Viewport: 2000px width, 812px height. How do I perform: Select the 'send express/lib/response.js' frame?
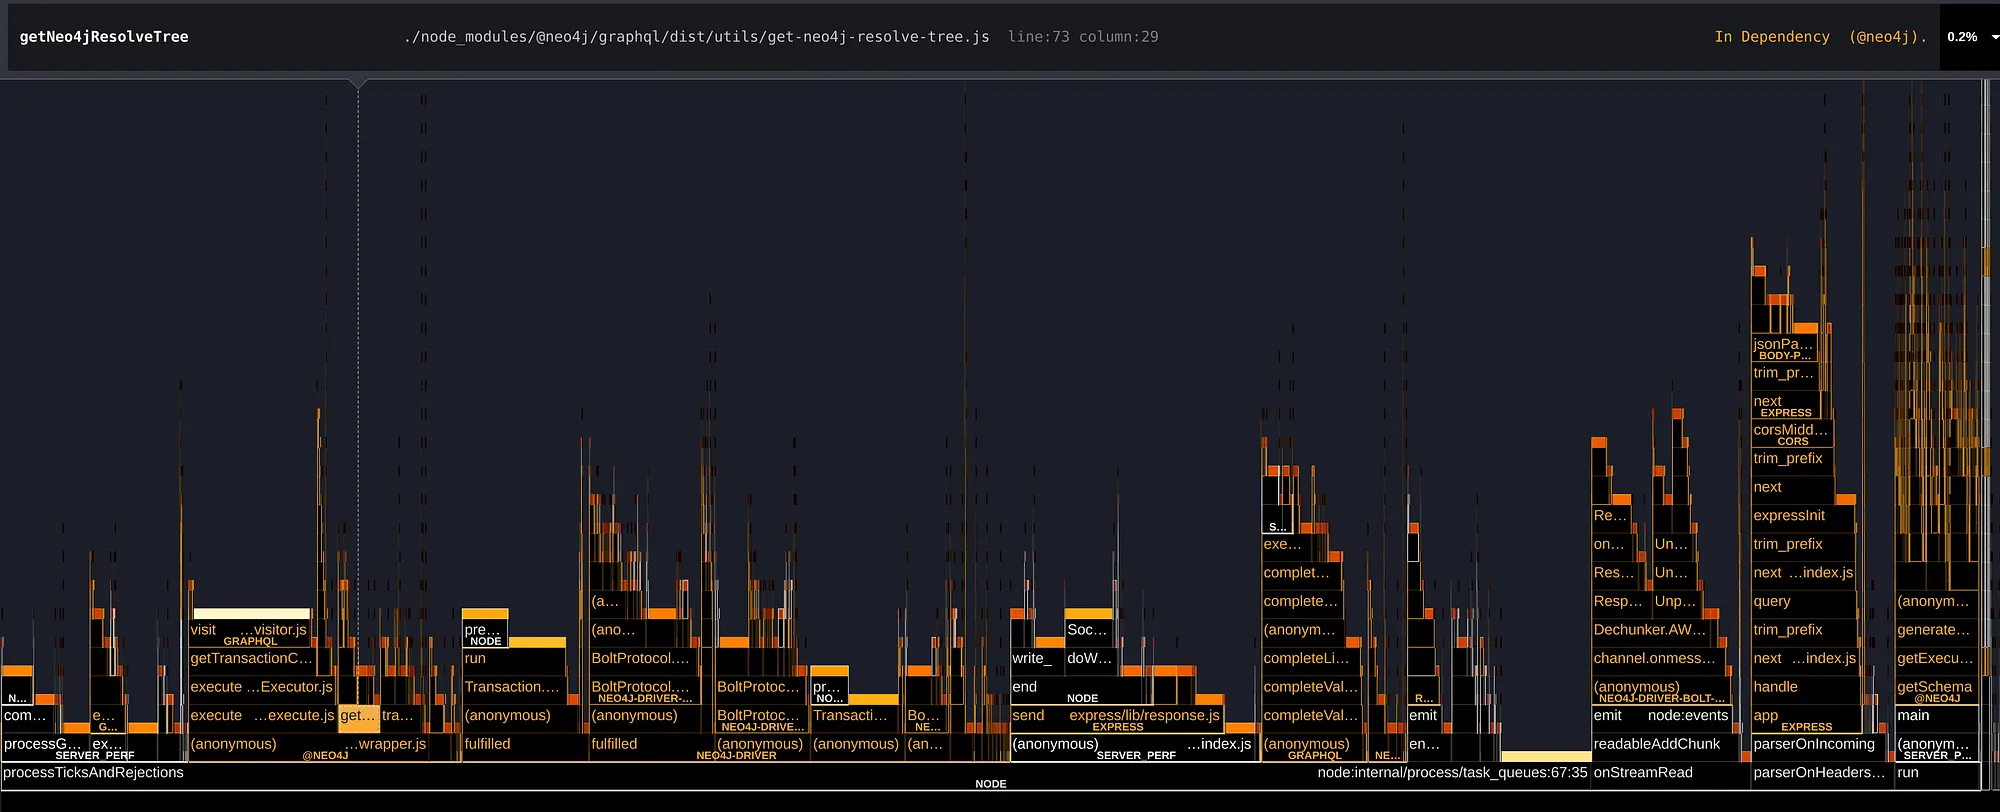pos(1117,718)
